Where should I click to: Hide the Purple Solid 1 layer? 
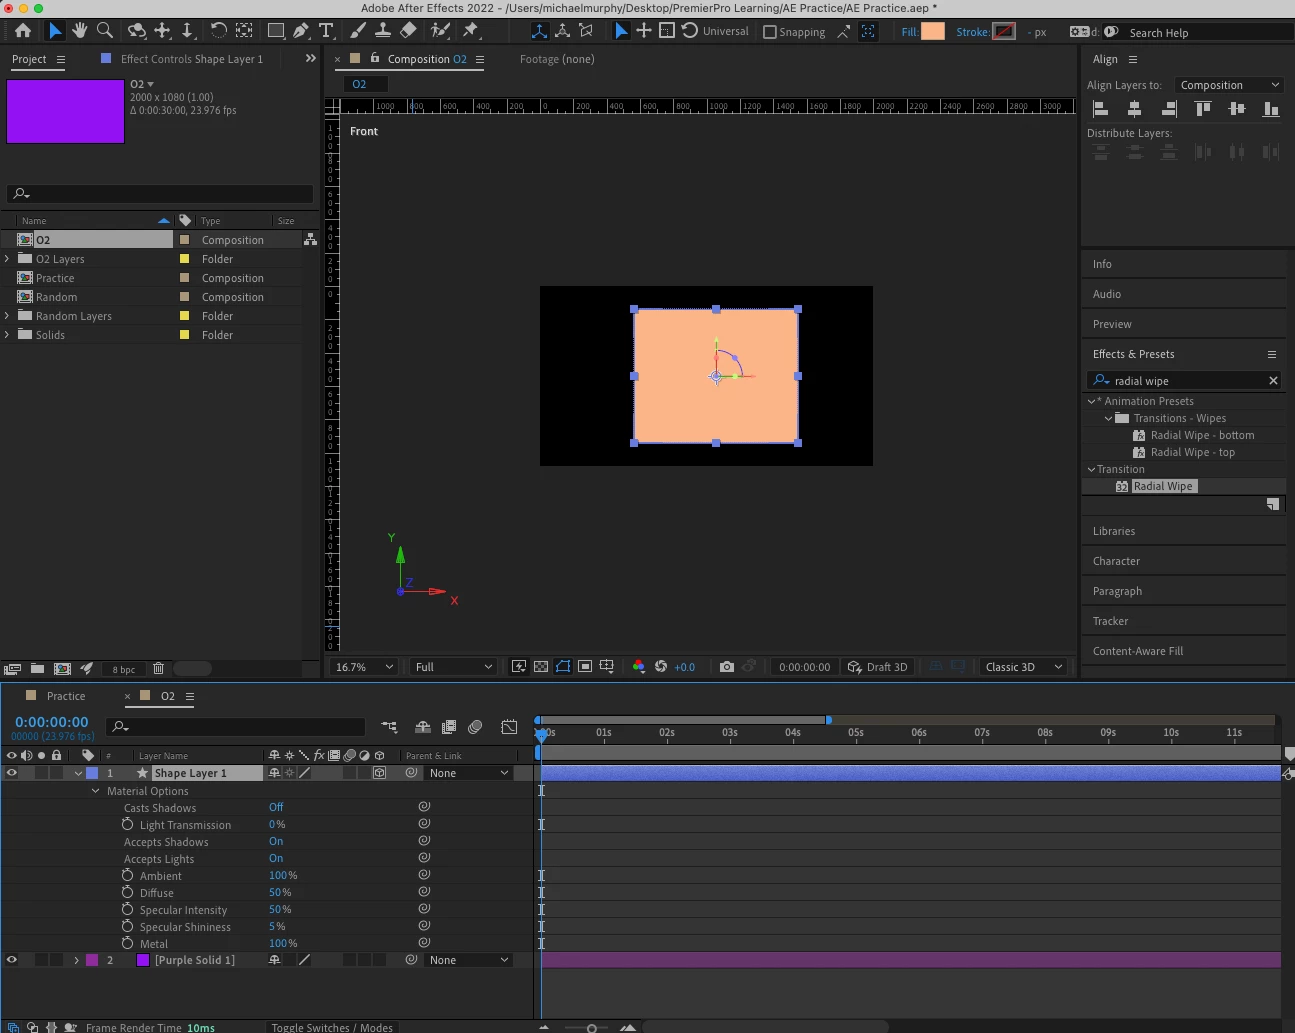coord(12,960)
